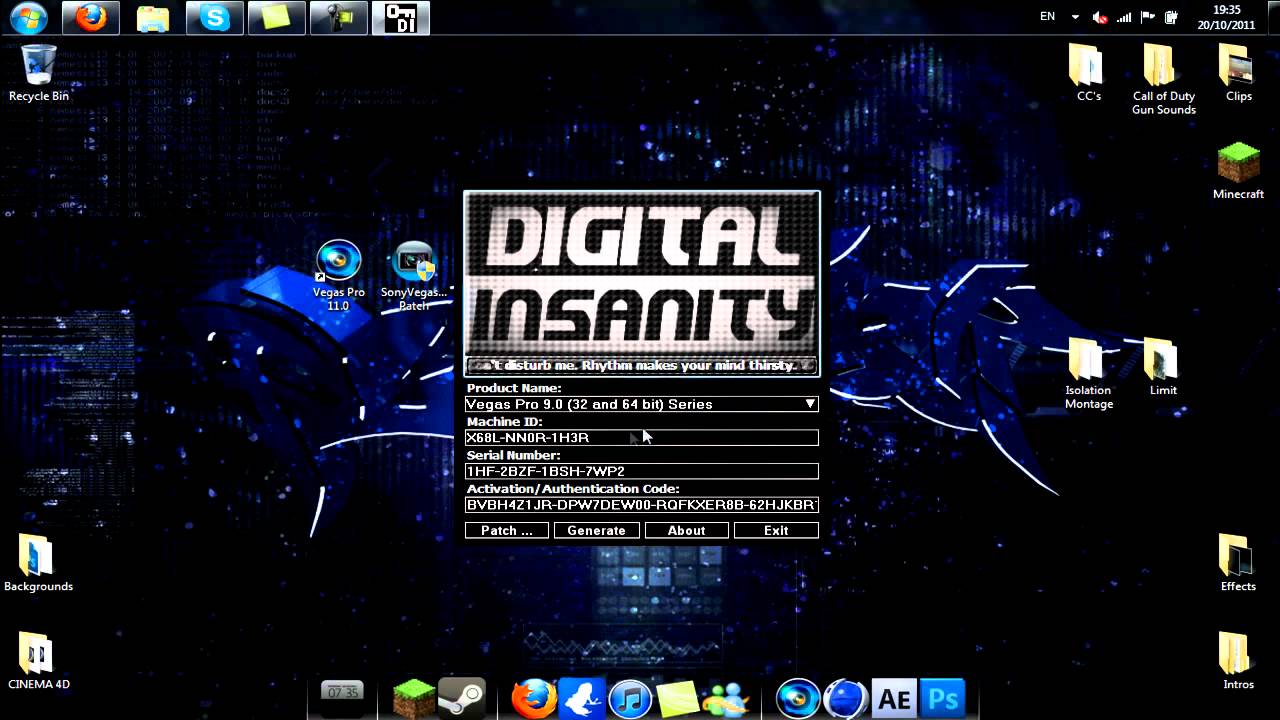Click the muted volume tray icon

1100,17
